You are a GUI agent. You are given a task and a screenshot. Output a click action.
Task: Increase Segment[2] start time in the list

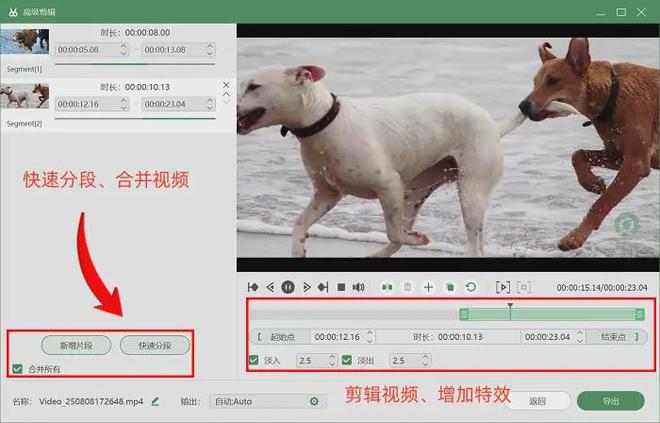(x=123, y=101)
